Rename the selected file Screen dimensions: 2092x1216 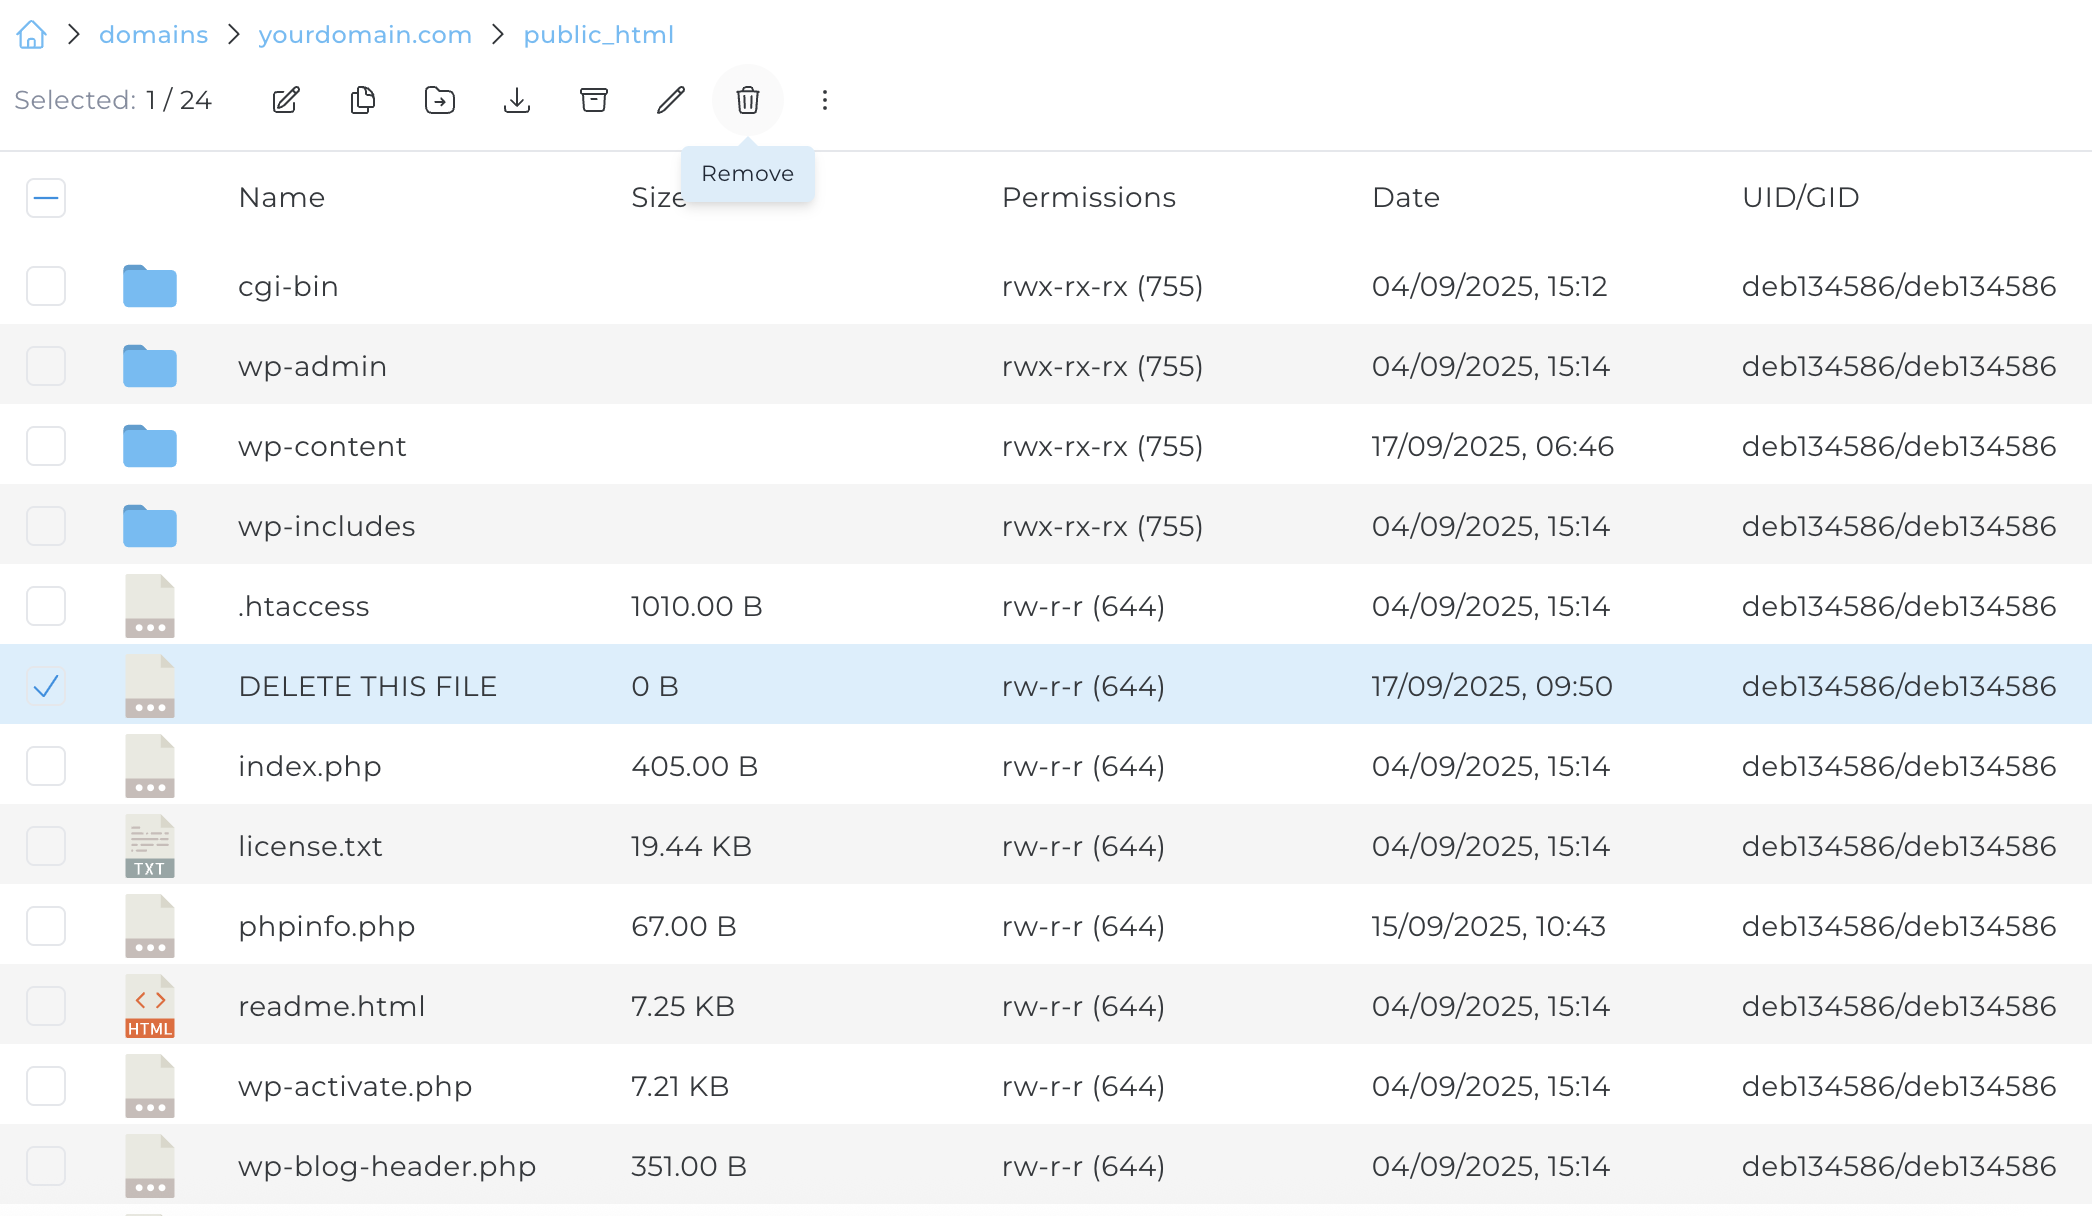[x=286, y=100]
